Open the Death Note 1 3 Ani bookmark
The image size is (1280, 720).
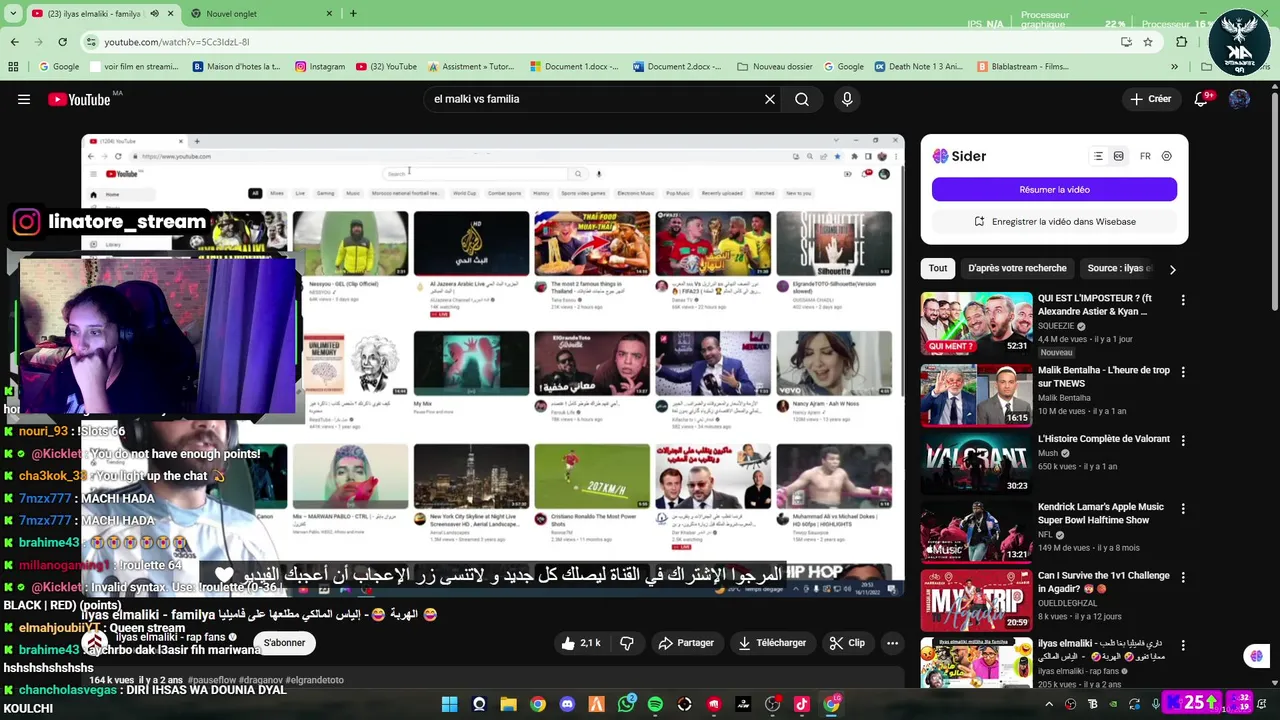click(918, 67)
